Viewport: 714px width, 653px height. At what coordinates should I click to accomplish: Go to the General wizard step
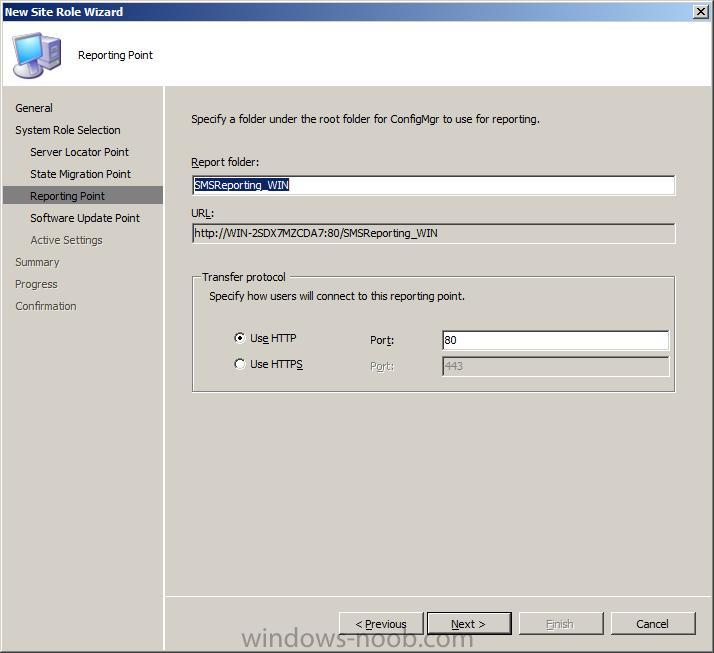pos(34,108)
